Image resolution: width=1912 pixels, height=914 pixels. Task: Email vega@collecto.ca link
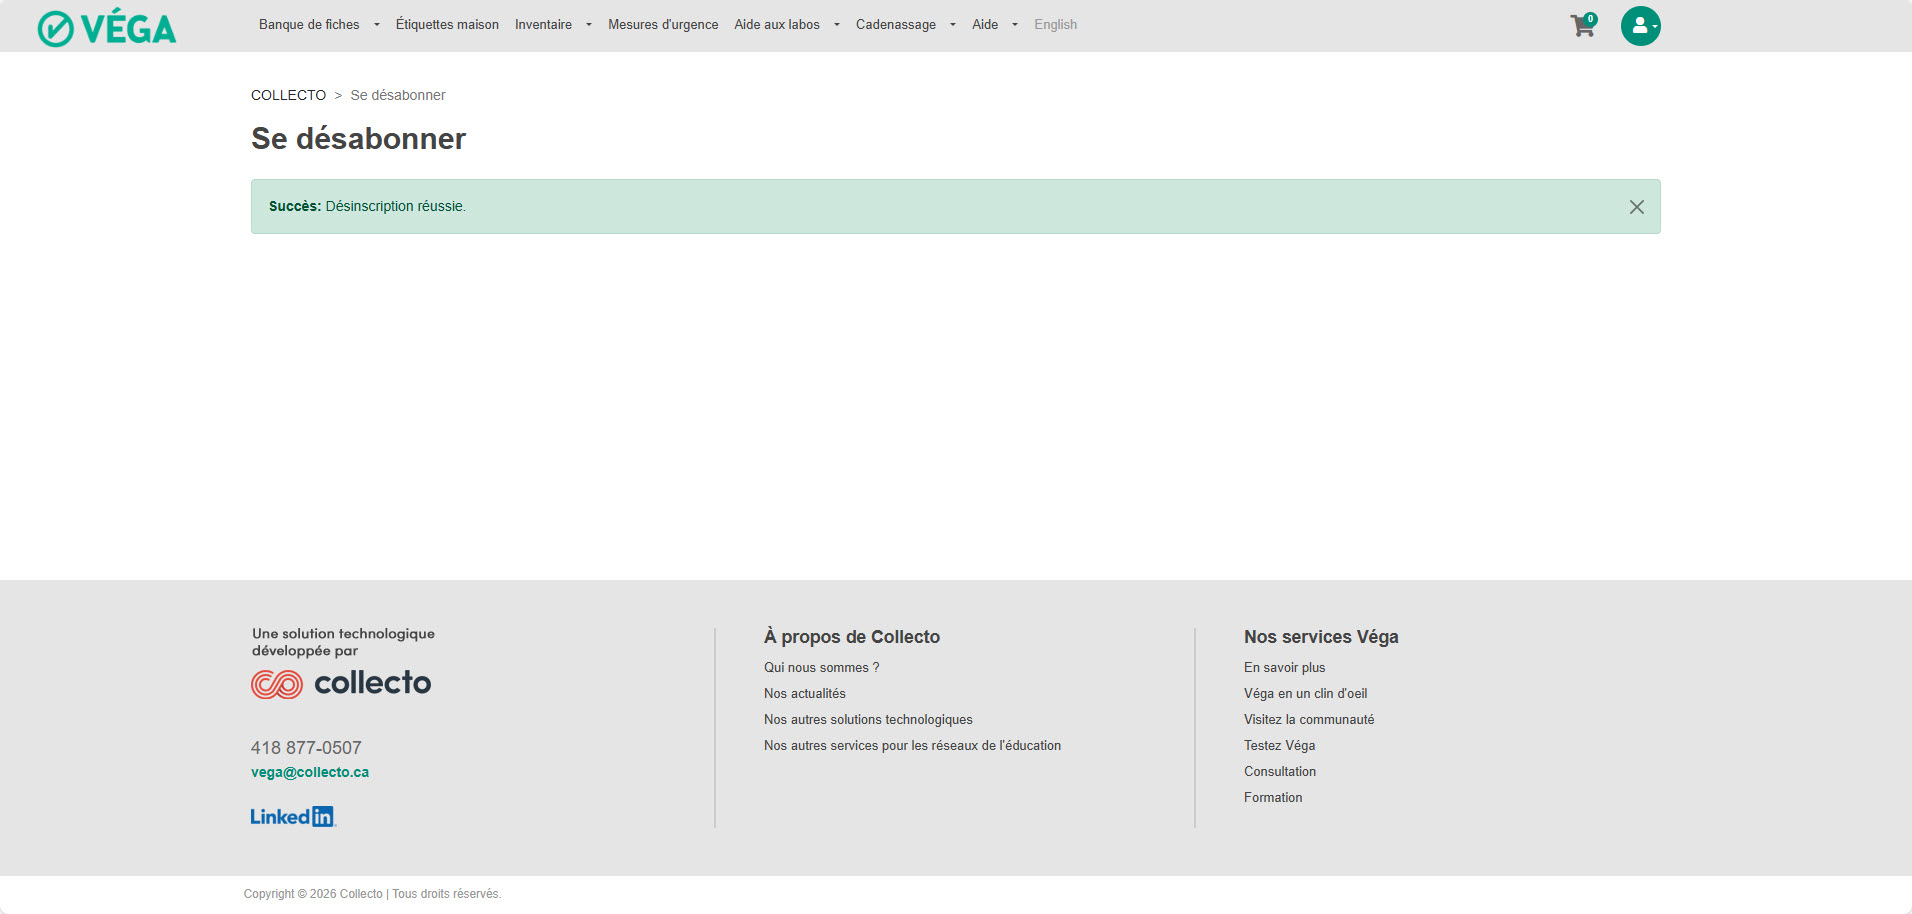click(x=310, y=772)
